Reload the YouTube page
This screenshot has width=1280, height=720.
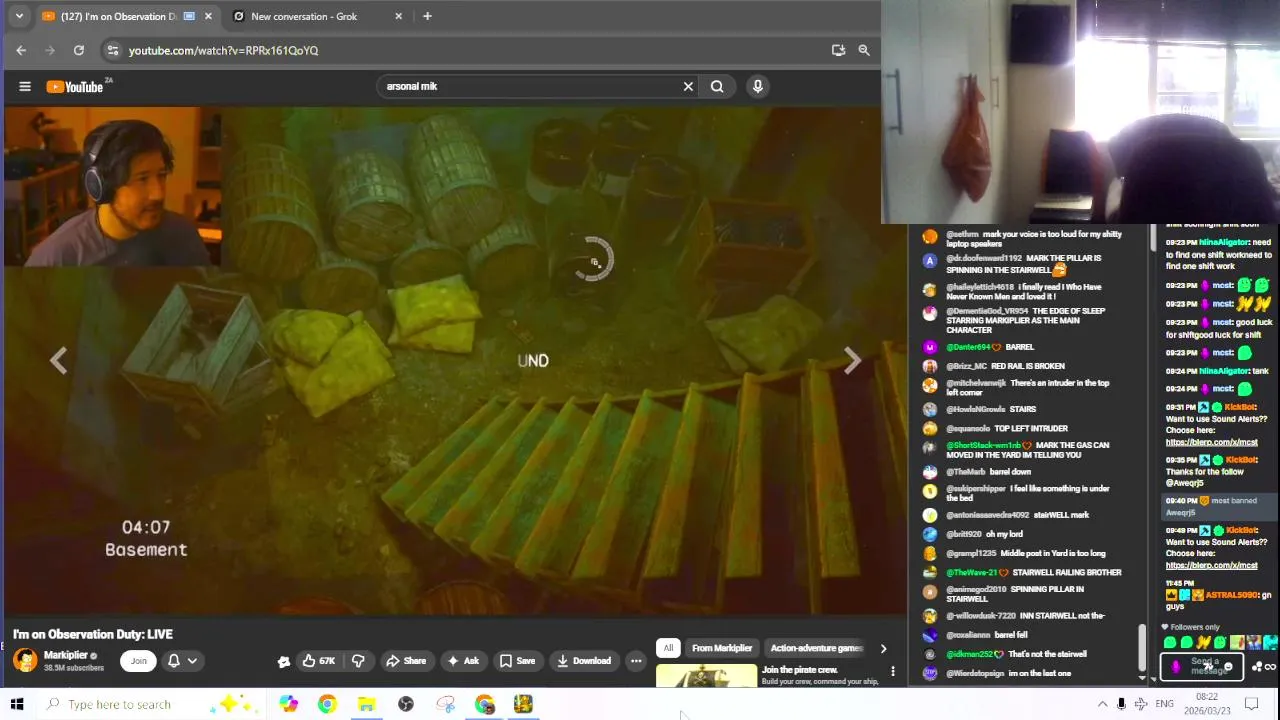[79, 50]
